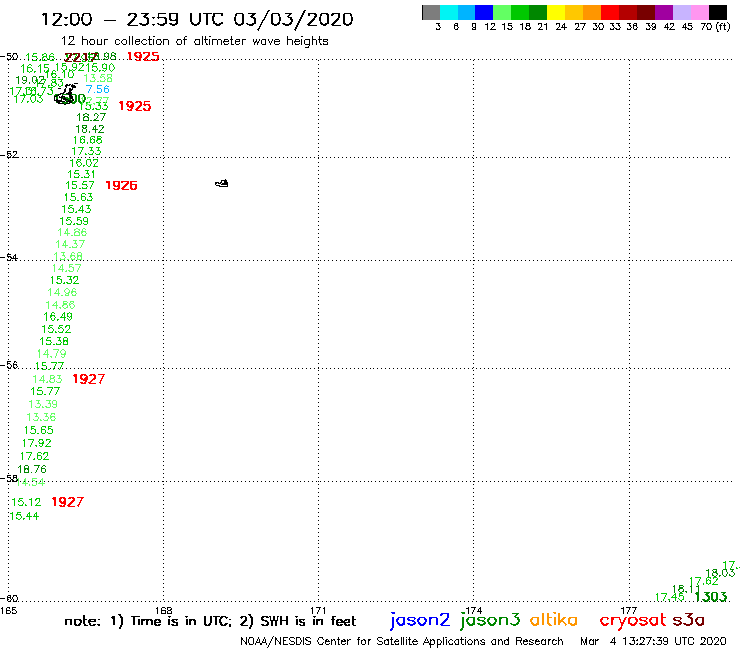Click the gray swatch in the legend
This screenshot has width=740, height=650.
point(431,12)
